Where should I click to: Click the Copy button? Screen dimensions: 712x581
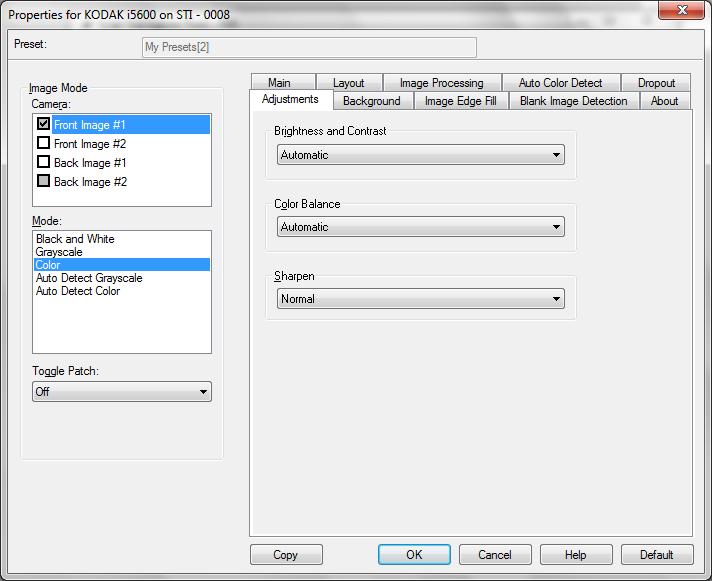tap(286, 555)
